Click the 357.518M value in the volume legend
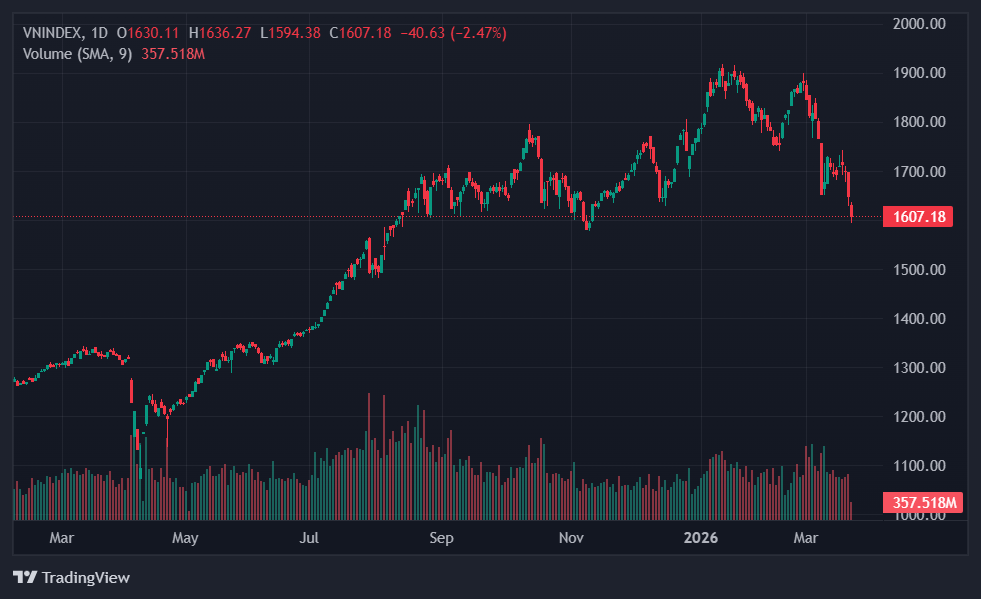Image resolution: width=981 pixels, height=599 pixels. click(x=173, y=53)
